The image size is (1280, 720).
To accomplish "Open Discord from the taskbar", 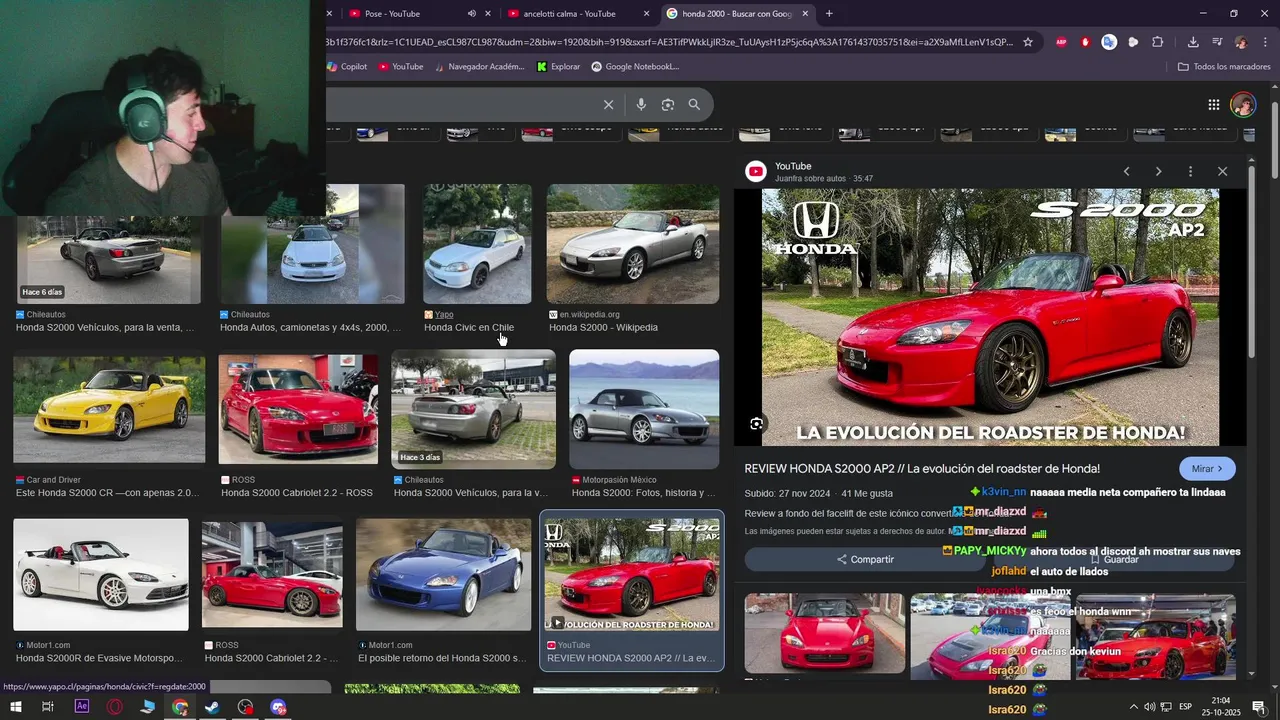I will coord(278,707).
